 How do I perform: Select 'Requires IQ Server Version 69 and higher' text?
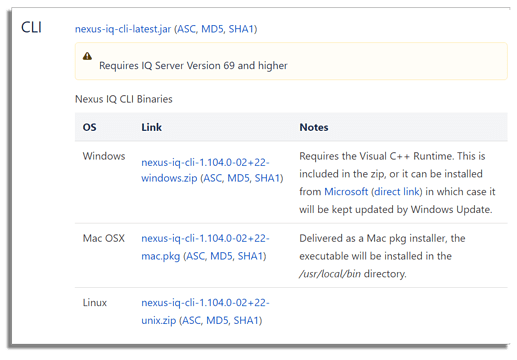[x=193, y=65]
